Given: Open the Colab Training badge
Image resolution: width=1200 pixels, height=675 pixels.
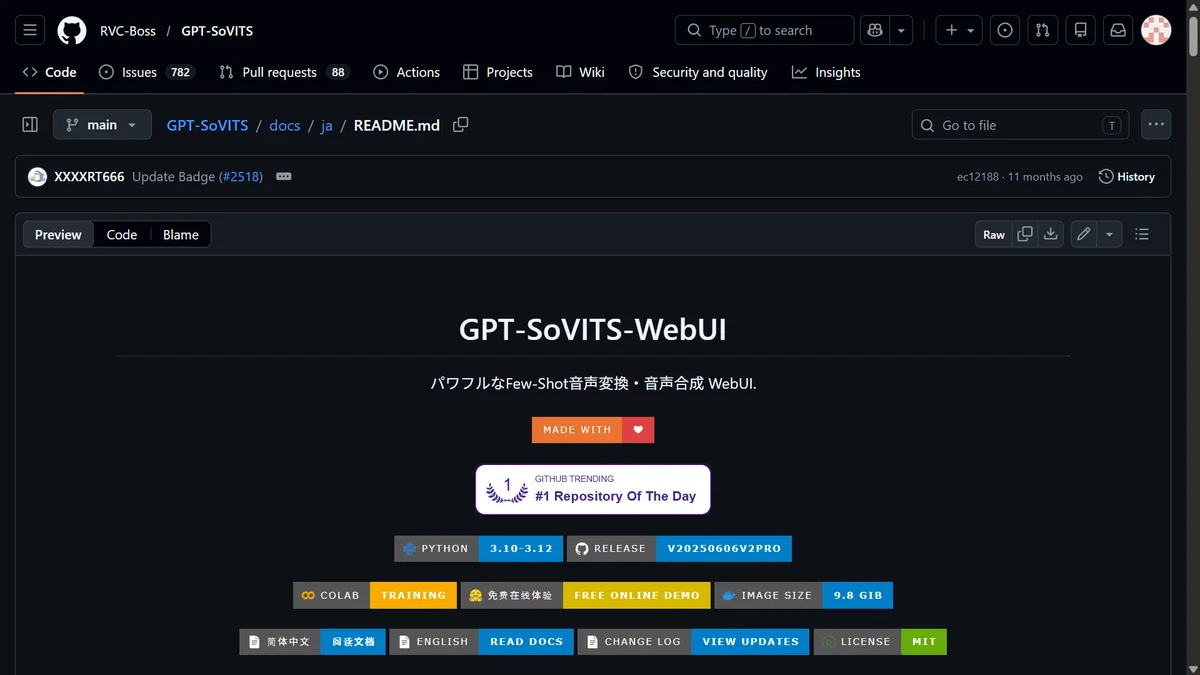Looking at the screenshot, I should pyautogui.click(x=375, y=595).
